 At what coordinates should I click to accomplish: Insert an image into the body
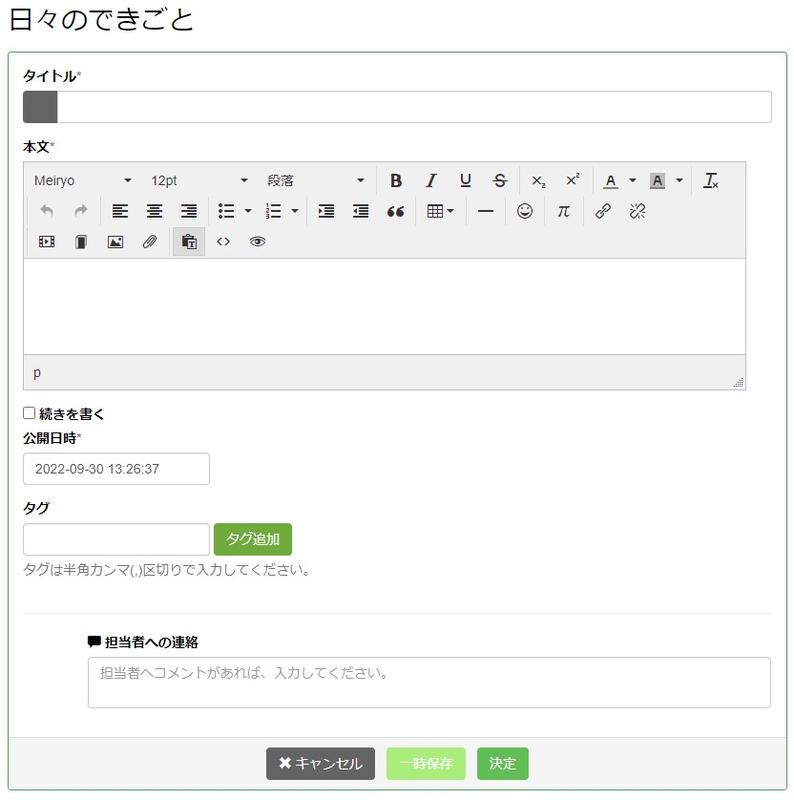[x=115, y=242]
